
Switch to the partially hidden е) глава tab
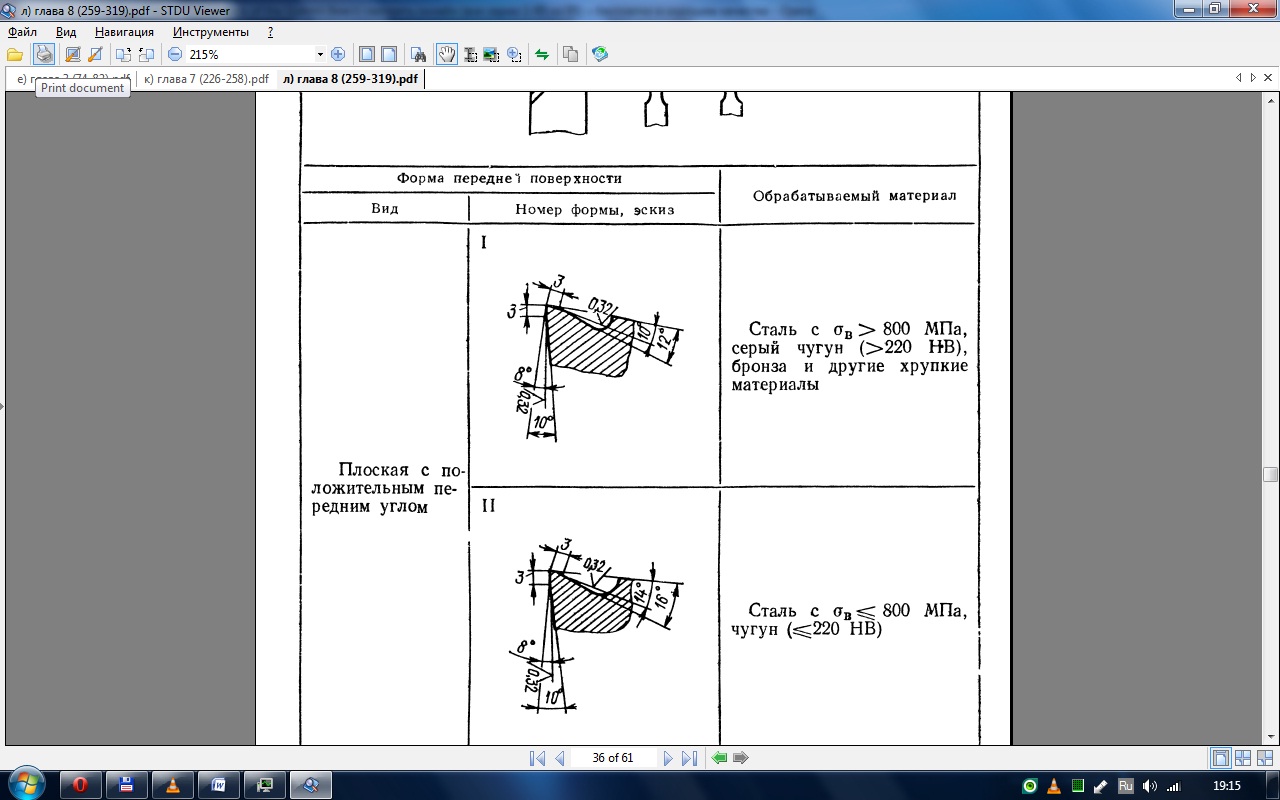coord(72,79)
